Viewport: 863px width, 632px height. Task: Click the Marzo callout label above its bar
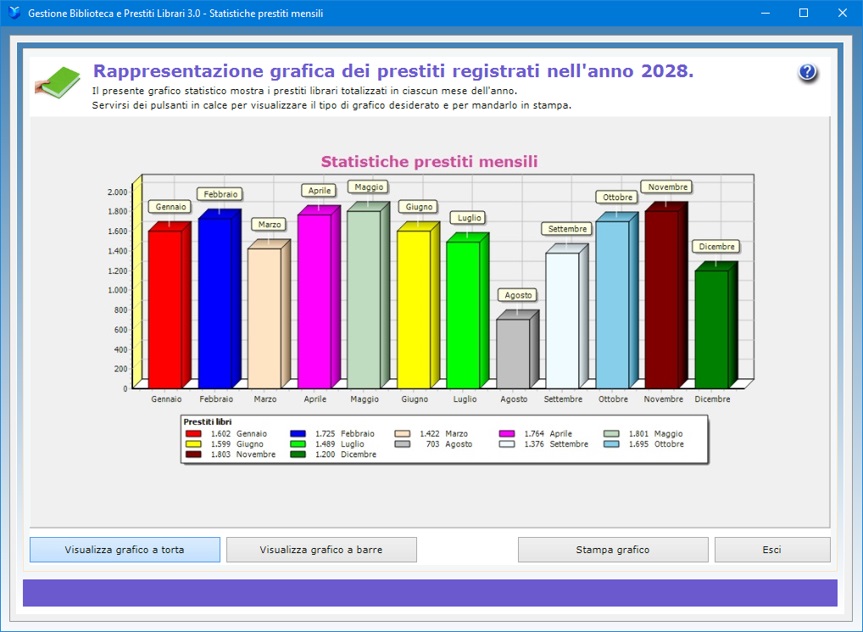pos(270,225)
